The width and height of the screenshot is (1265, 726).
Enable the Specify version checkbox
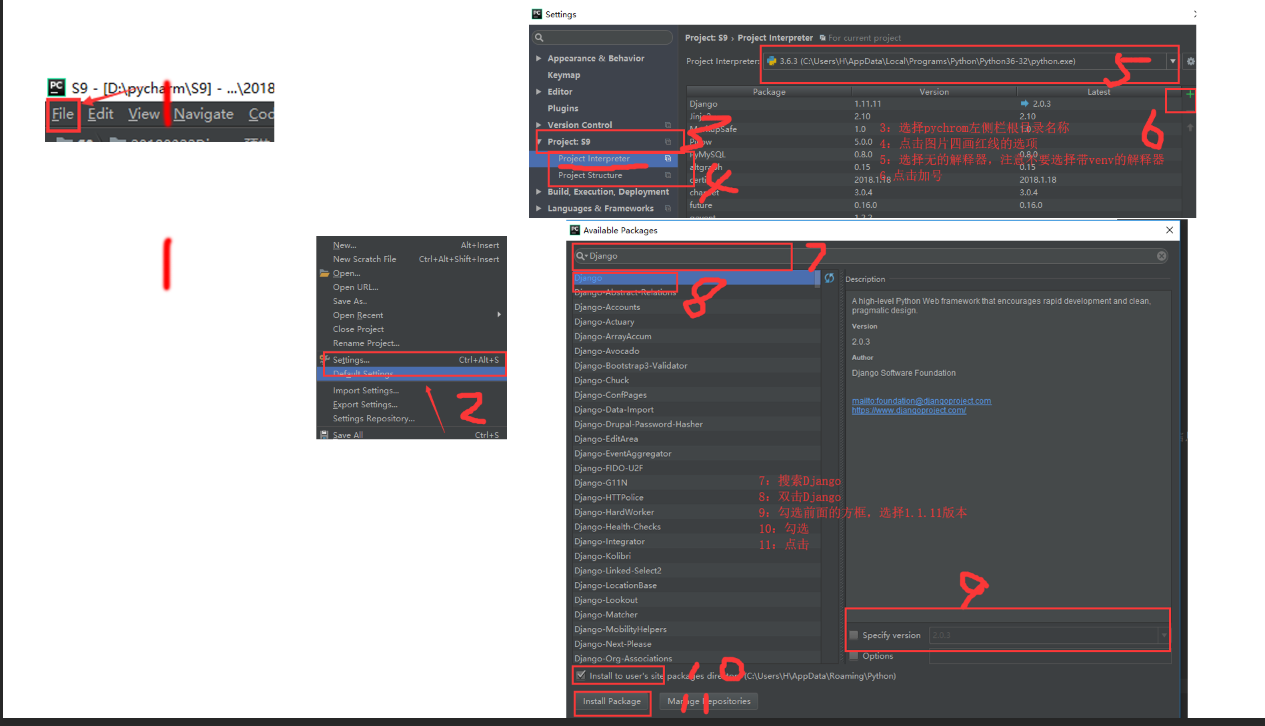(x=853, y=635)
